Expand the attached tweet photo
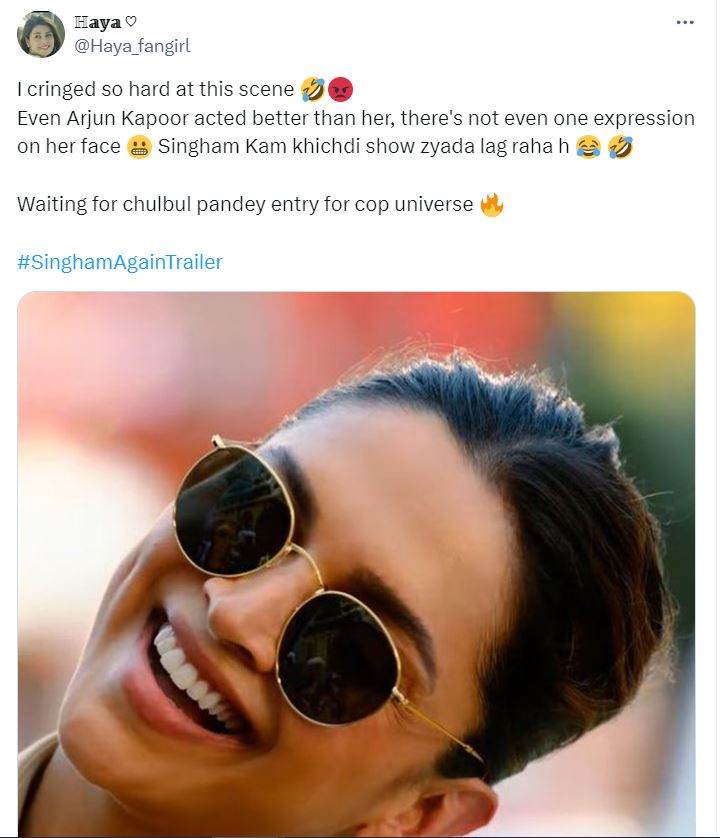 pyautogui.click(x=356, y=560)
